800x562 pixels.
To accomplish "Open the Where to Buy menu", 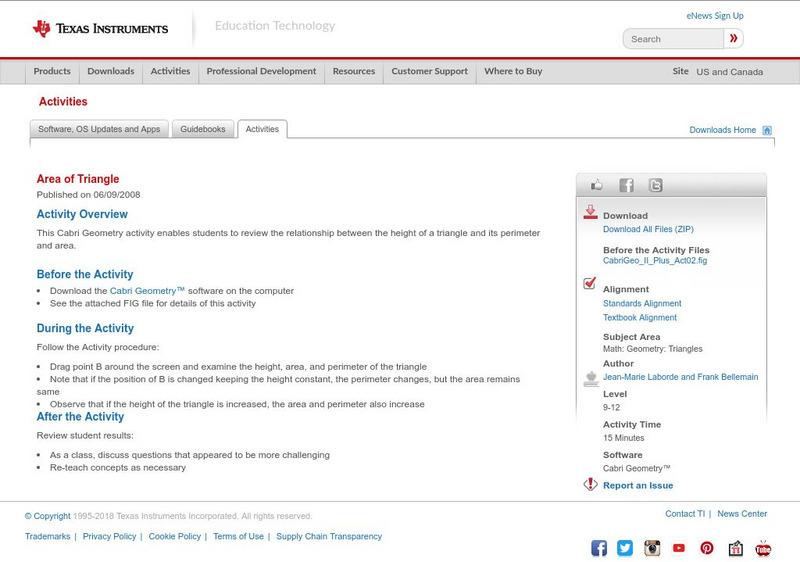I will pyautogui.click(x=513, y=71).
